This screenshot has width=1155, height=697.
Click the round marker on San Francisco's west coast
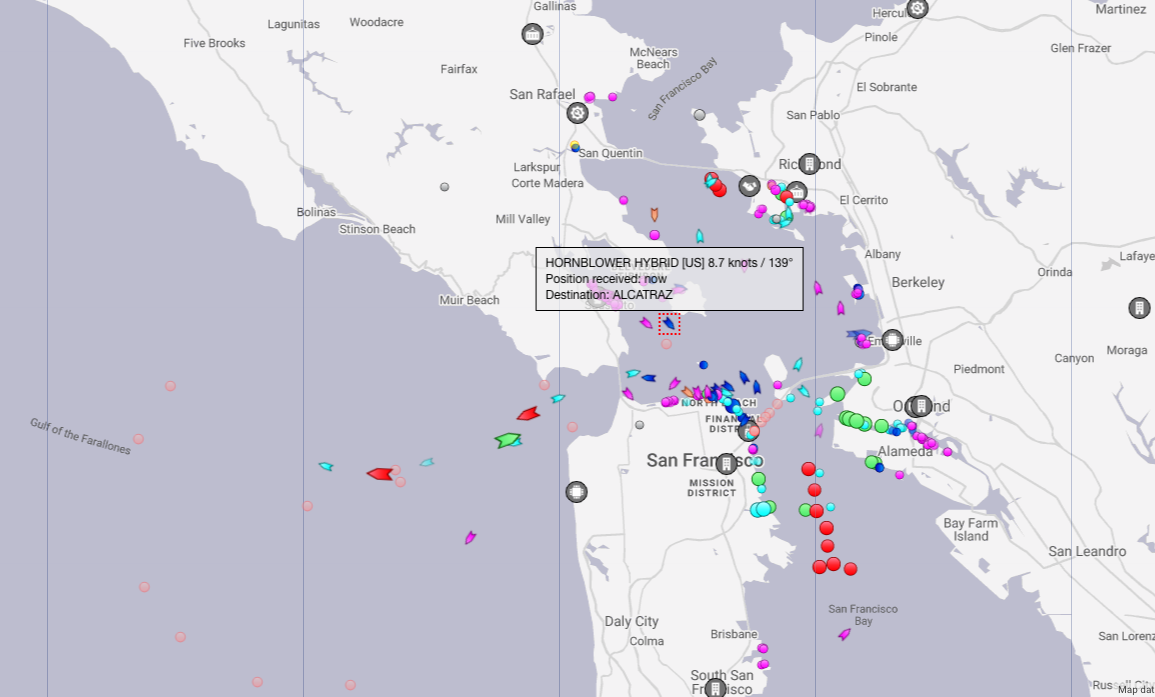tap(576, 492)
